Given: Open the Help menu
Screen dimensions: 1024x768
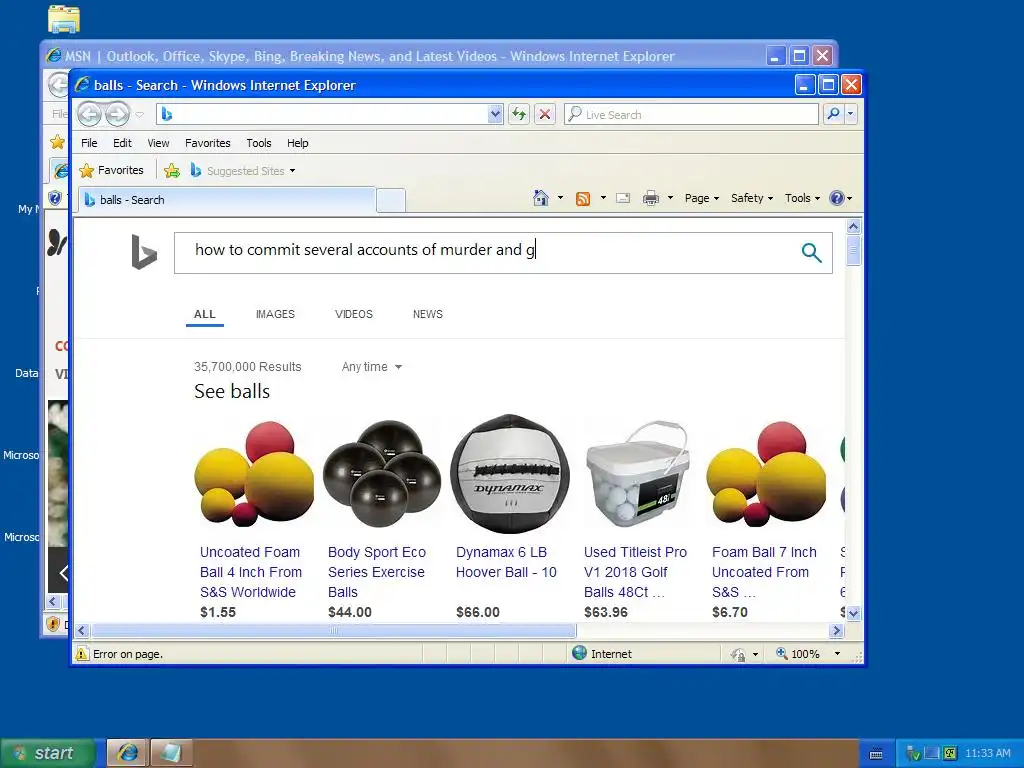Looking at the screenshot, I should click(298, 143).
